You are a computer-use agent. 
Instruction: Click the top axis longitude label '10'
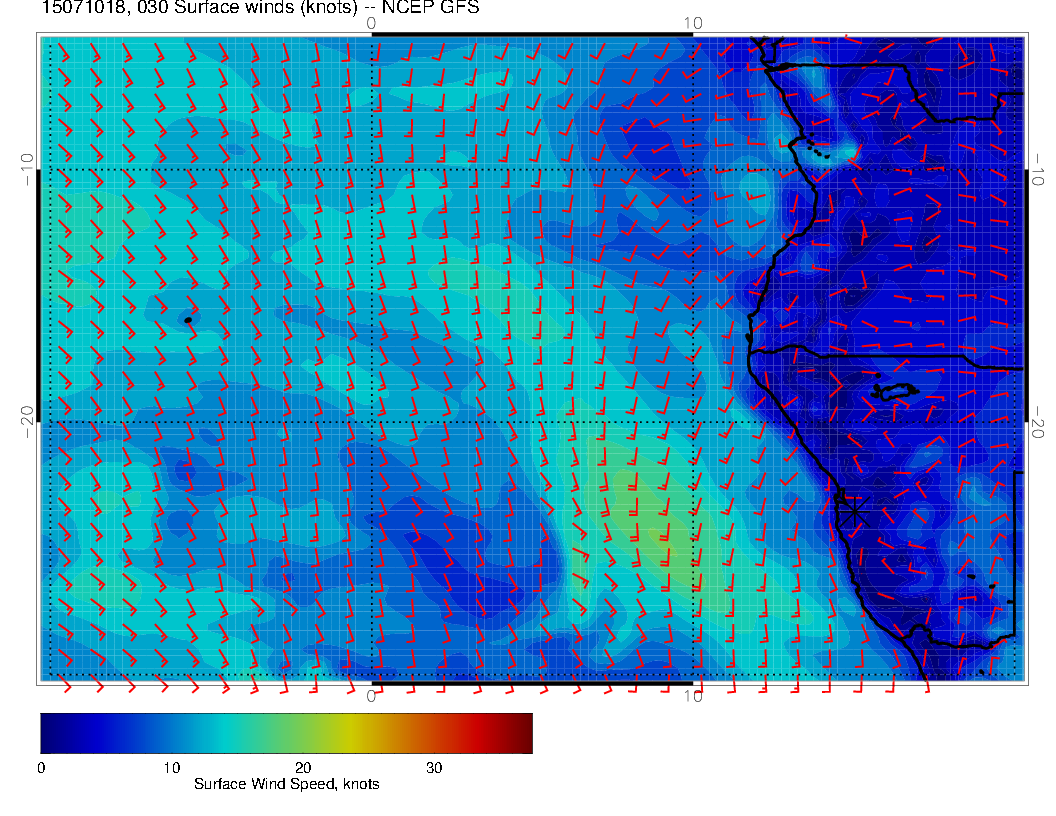[x=693, y=24]
